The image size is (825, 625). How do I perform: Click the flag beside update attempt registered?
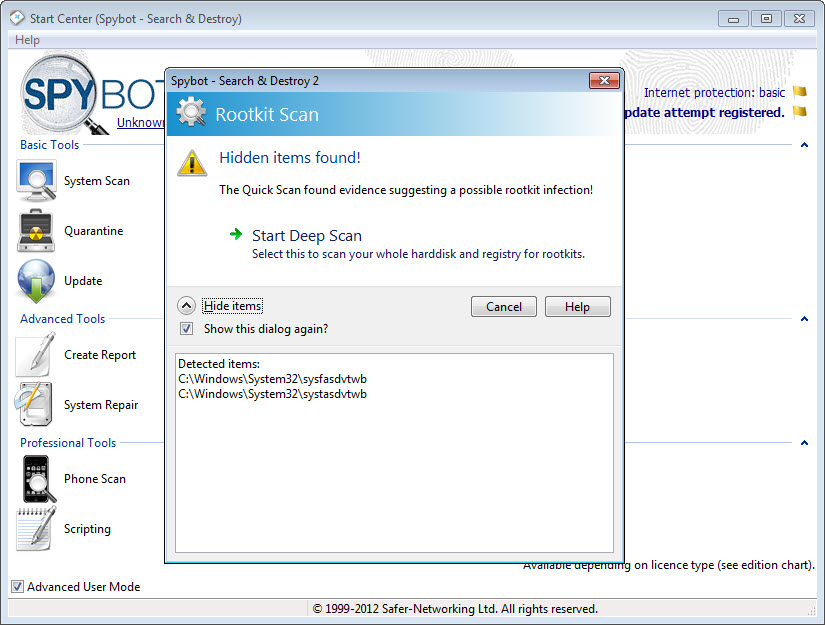(800, 111)
